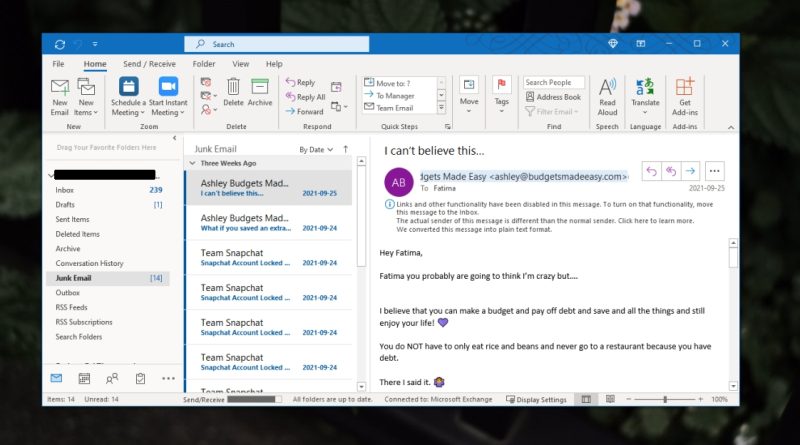Image resolution: width=800 pixels, height=445 pixels.
Task: Open the Search Folders item
Action: pos(108,337)
